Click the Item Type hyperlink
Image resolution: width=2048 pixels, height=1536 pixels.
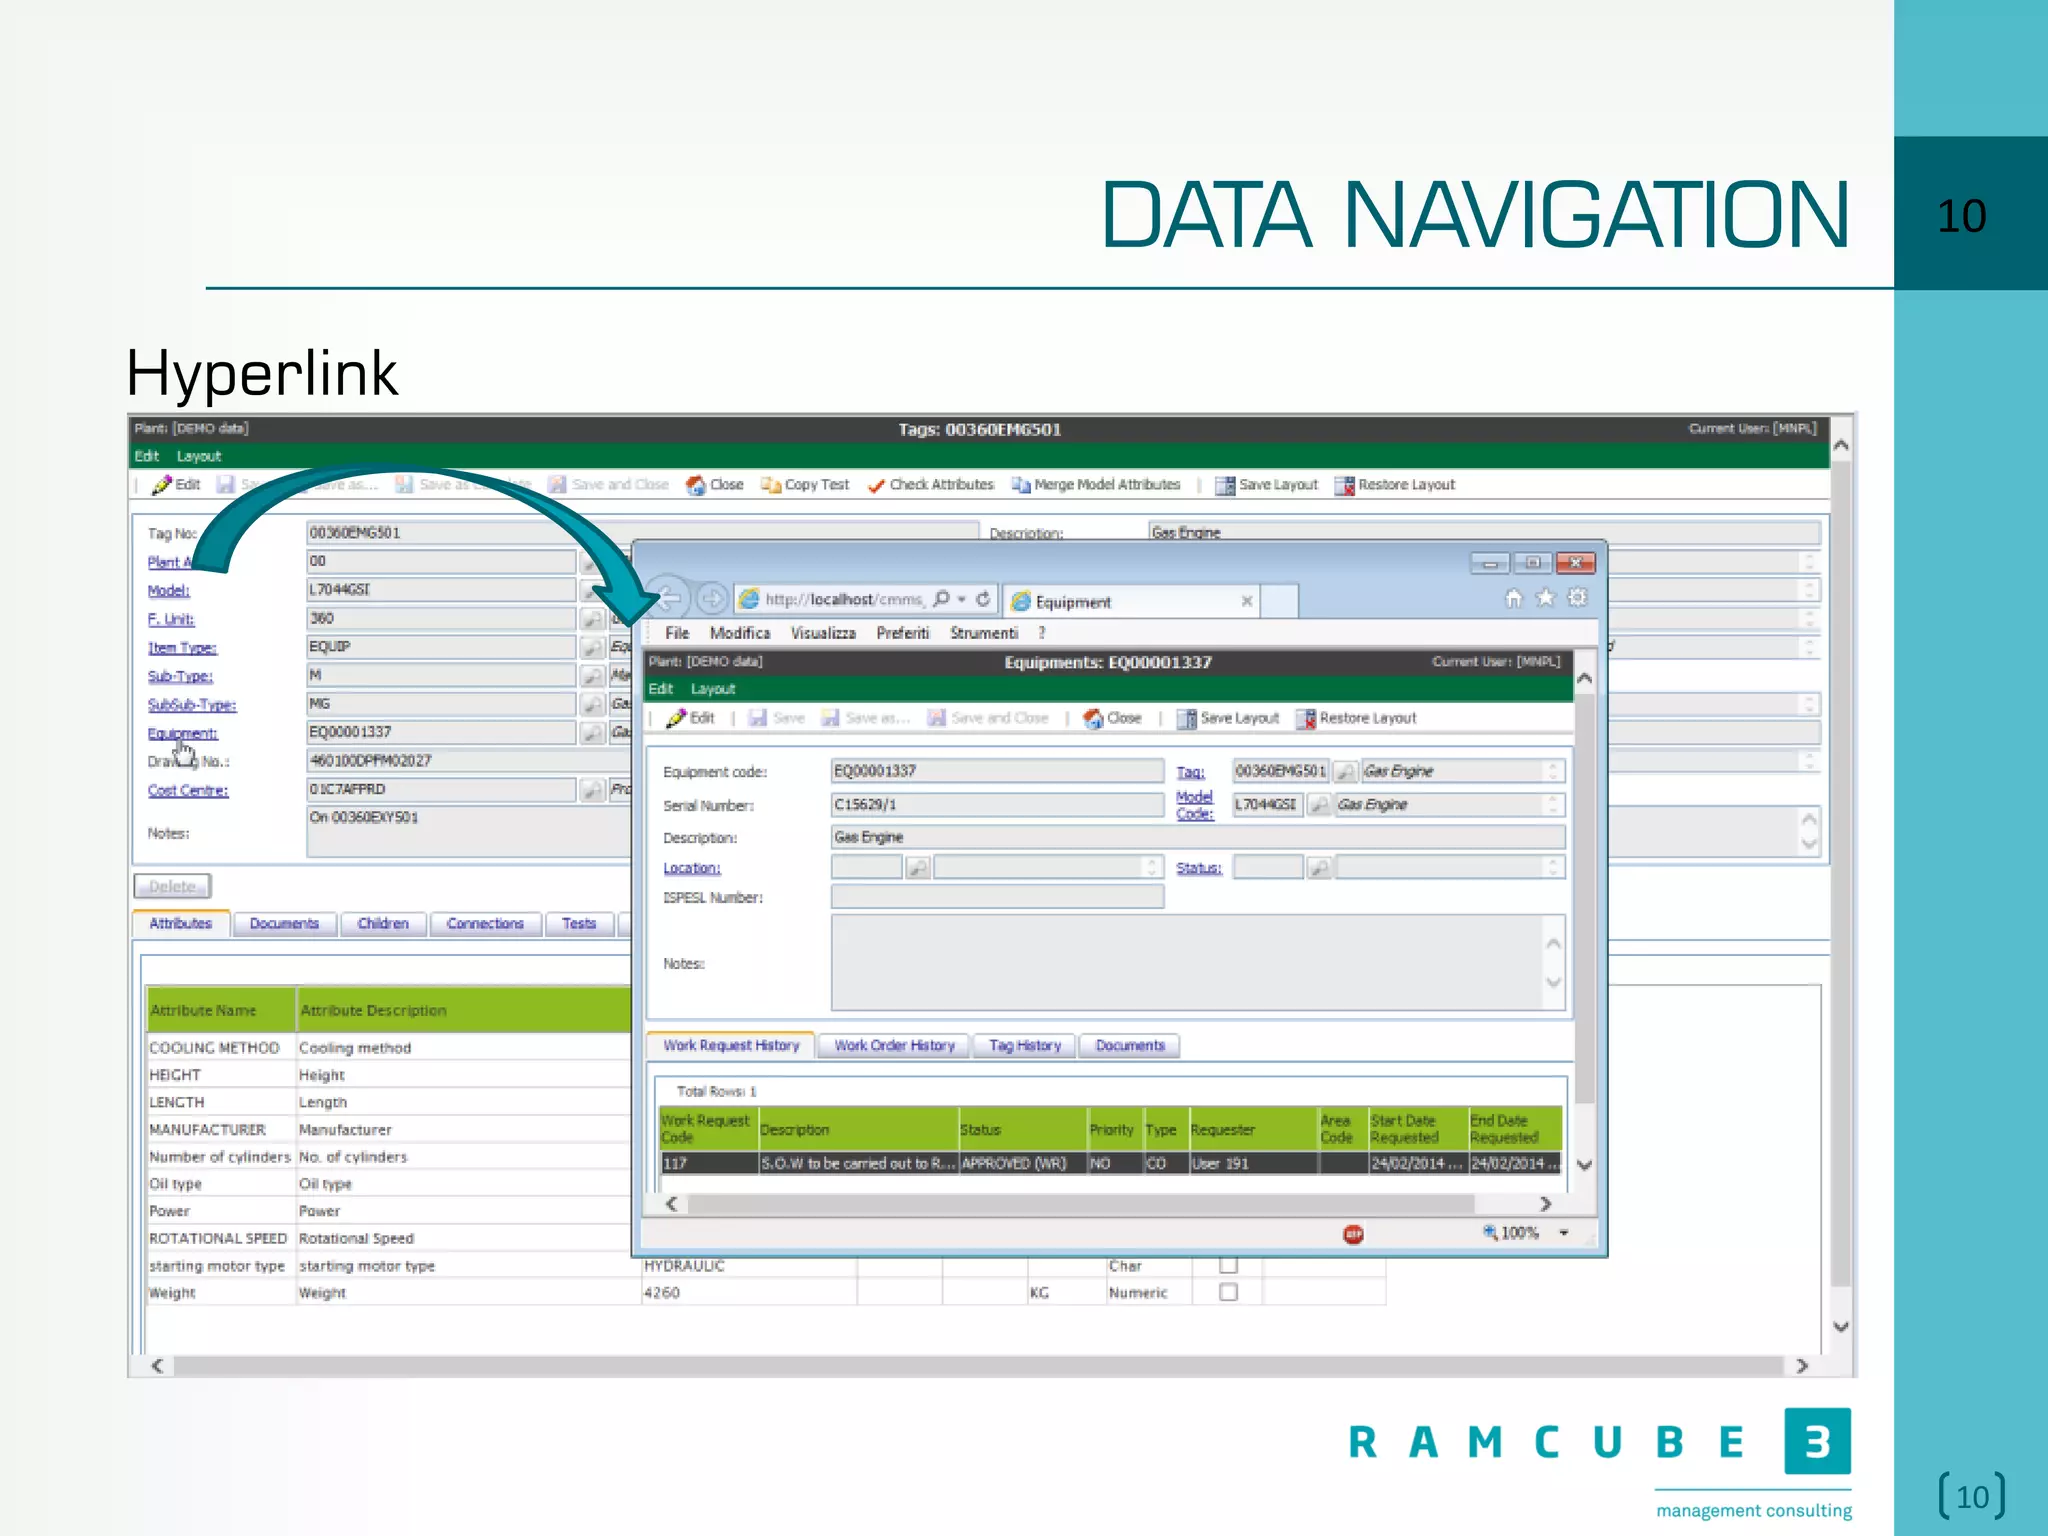(x=182, y=648)
